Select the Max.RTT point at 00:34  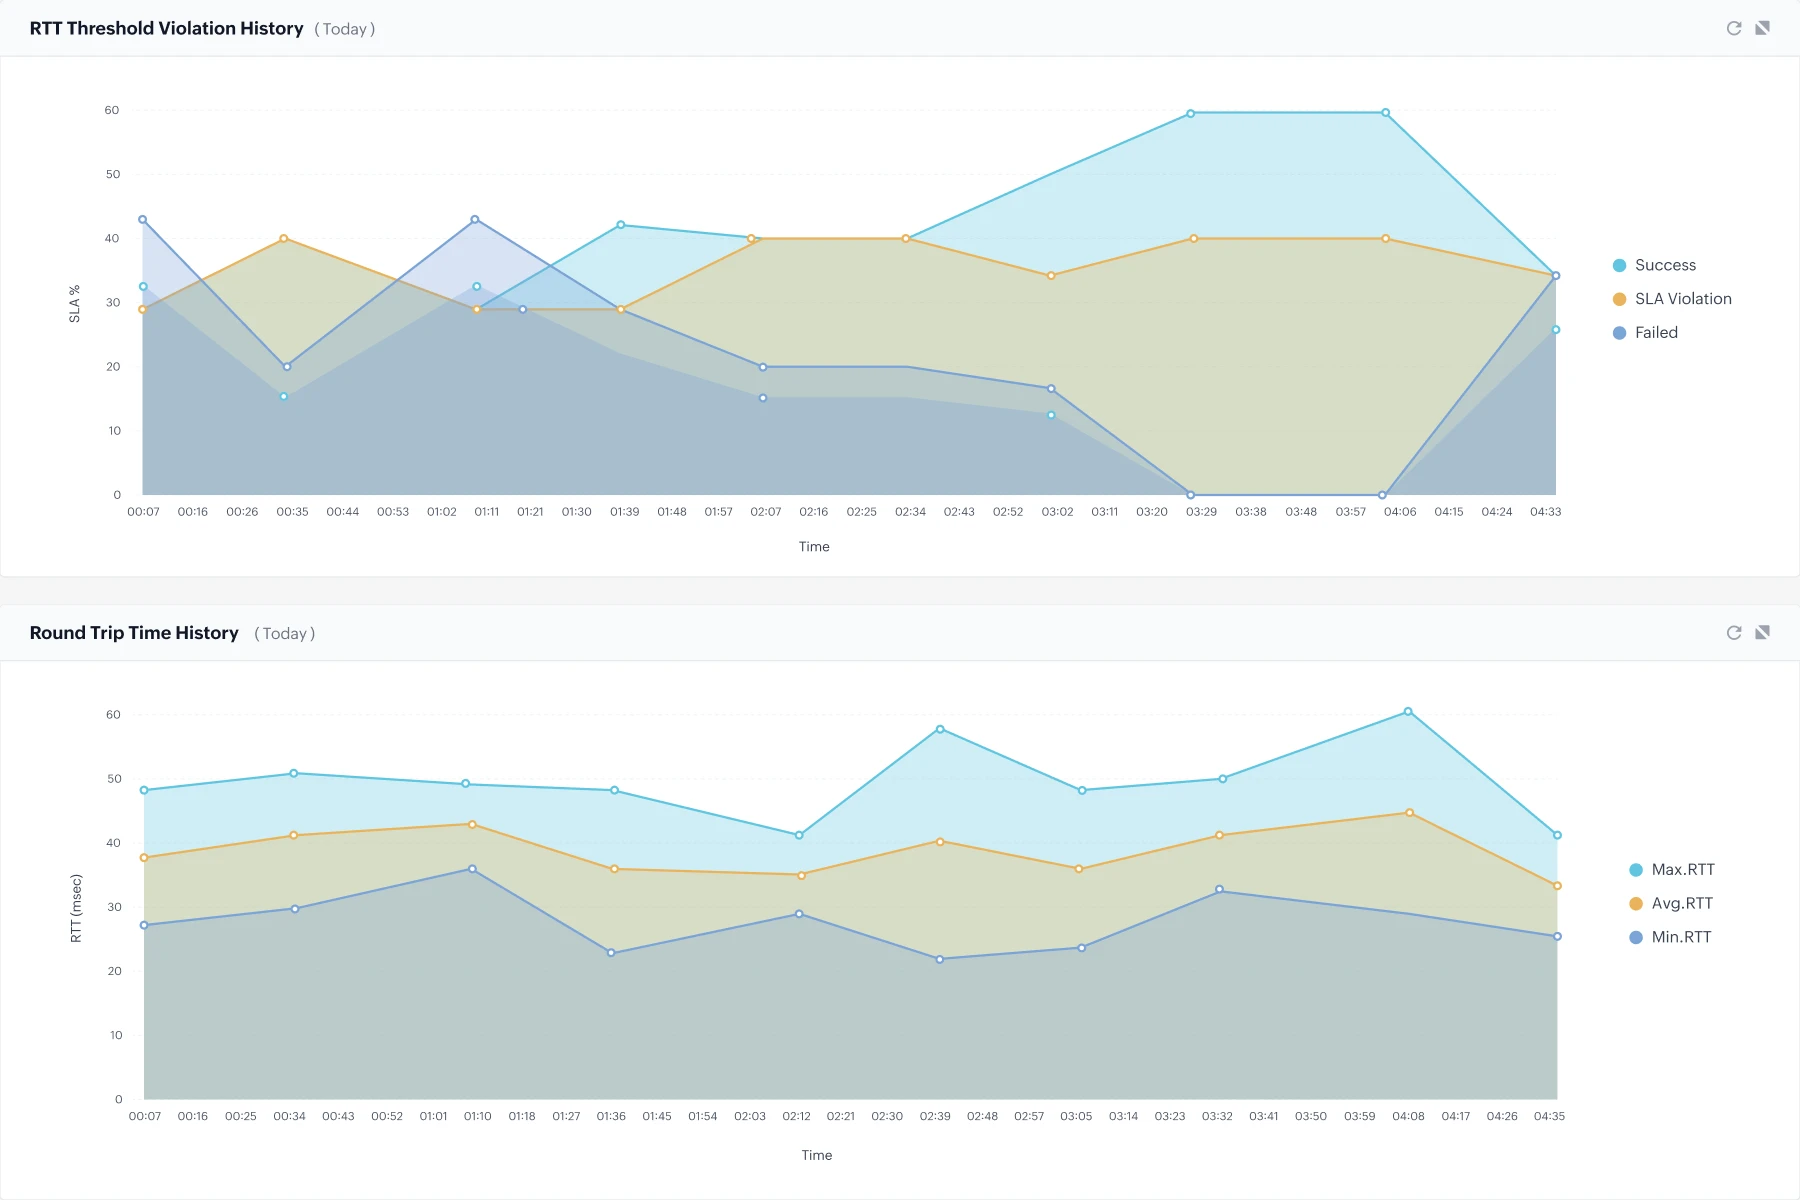[293, 773]
